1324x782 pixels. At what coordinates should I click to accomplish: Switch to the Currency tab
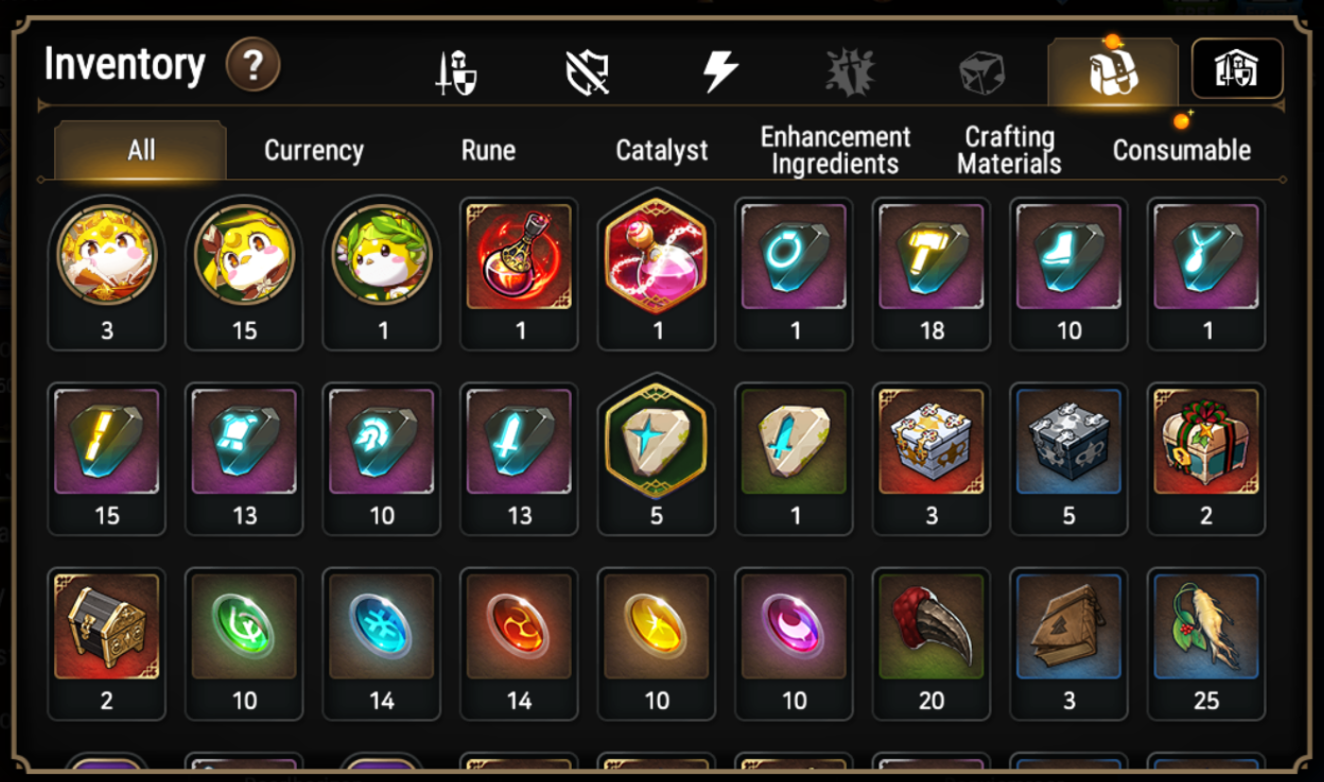(314, 151)
